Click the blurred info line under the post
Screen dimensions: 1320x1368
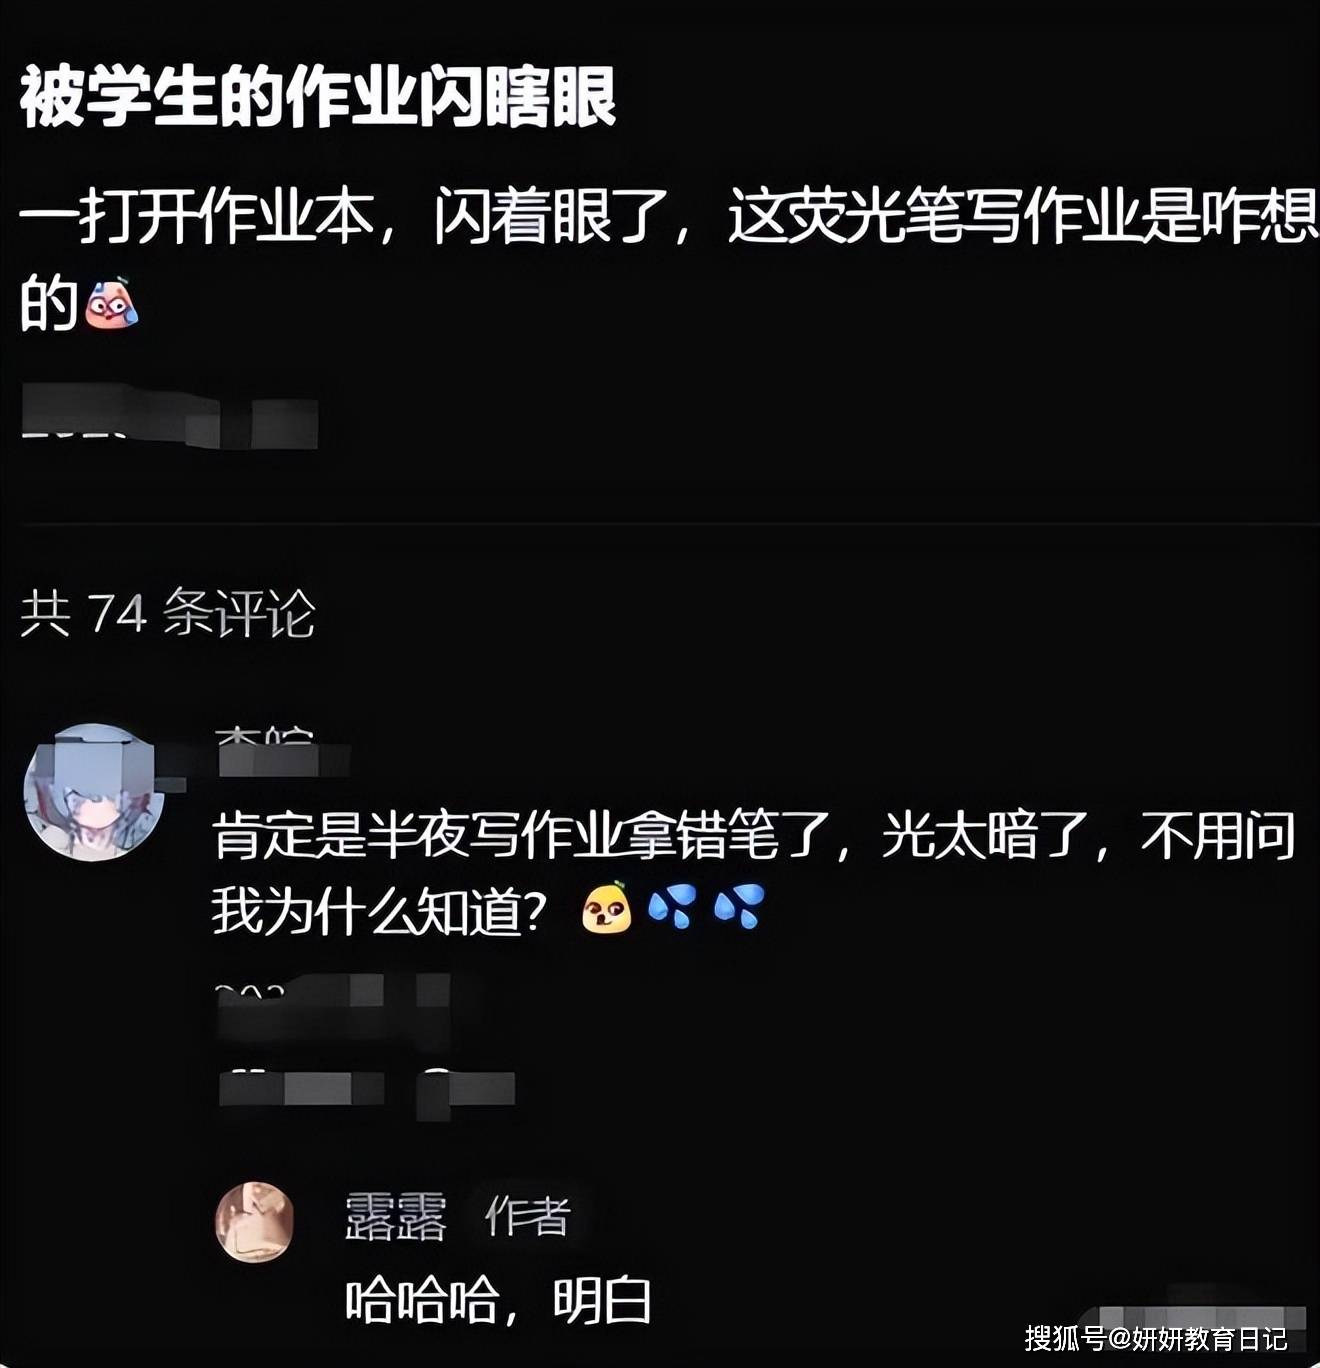click(x=170, y=419)
